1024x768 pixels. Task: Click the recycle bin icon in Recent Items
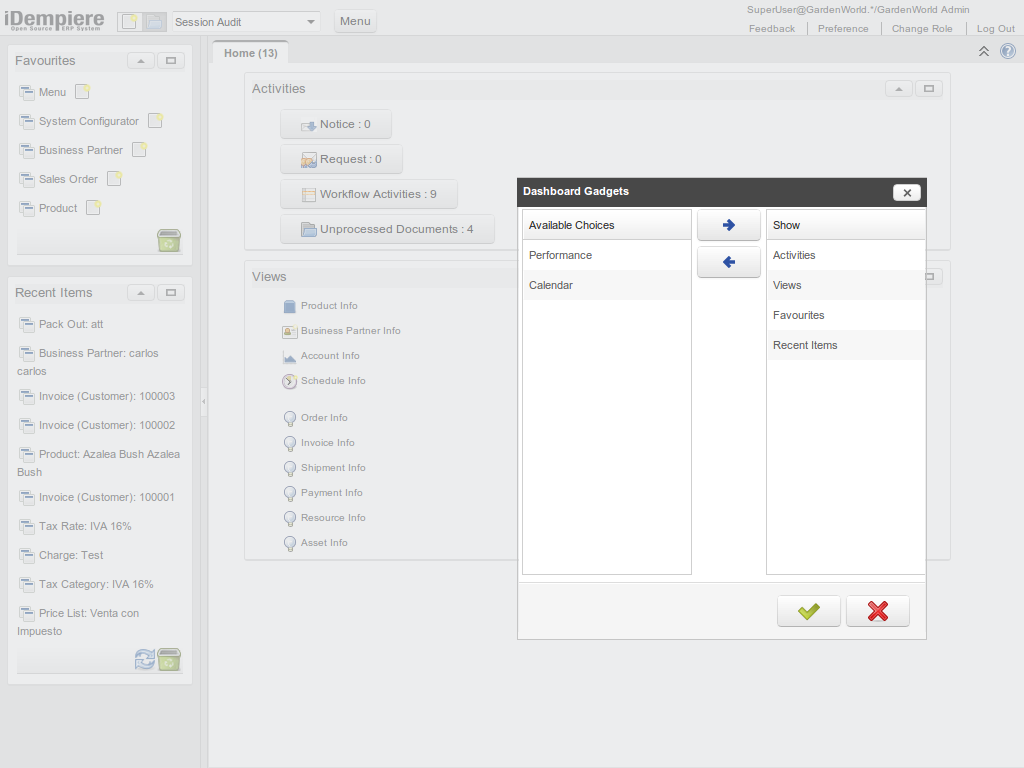pyautogui.click(x=169, y=660)
